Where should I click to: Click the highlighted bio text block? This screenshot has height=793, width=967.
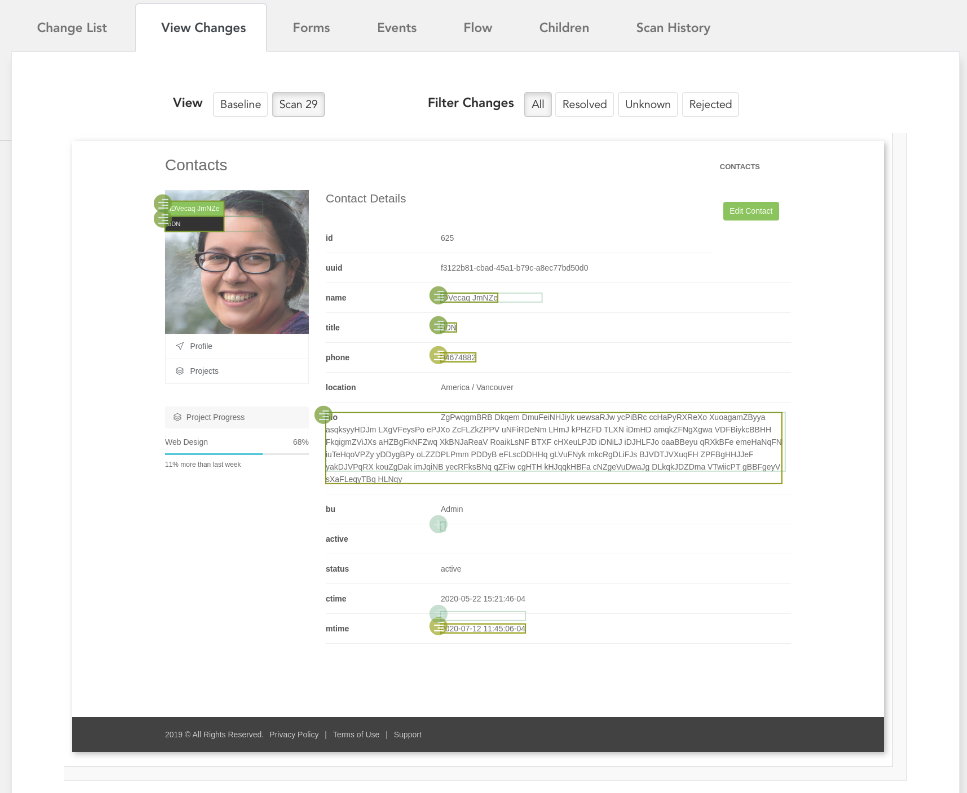coord(554,448)
